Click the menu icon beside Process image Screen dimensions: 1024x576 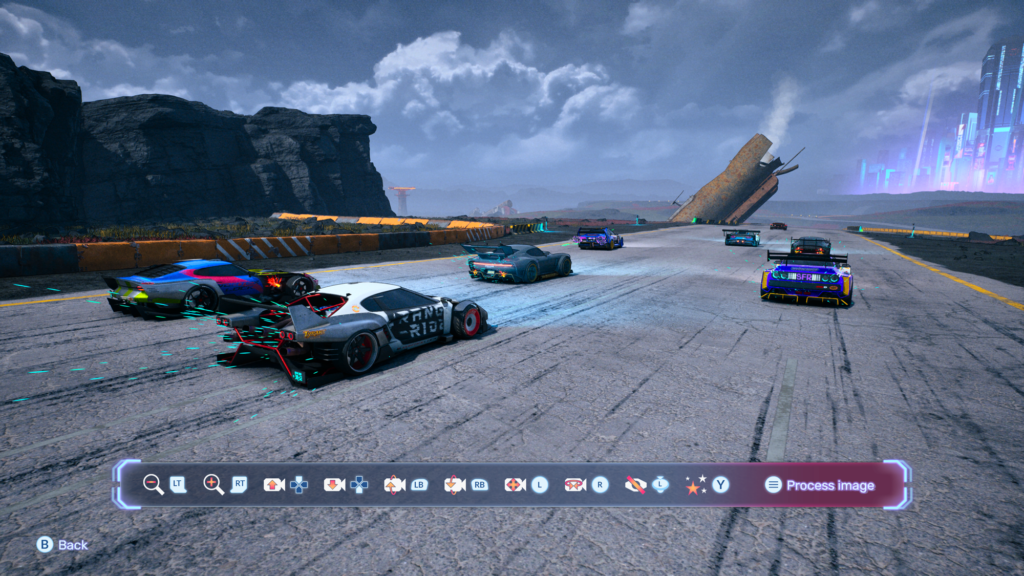[773, 485]
